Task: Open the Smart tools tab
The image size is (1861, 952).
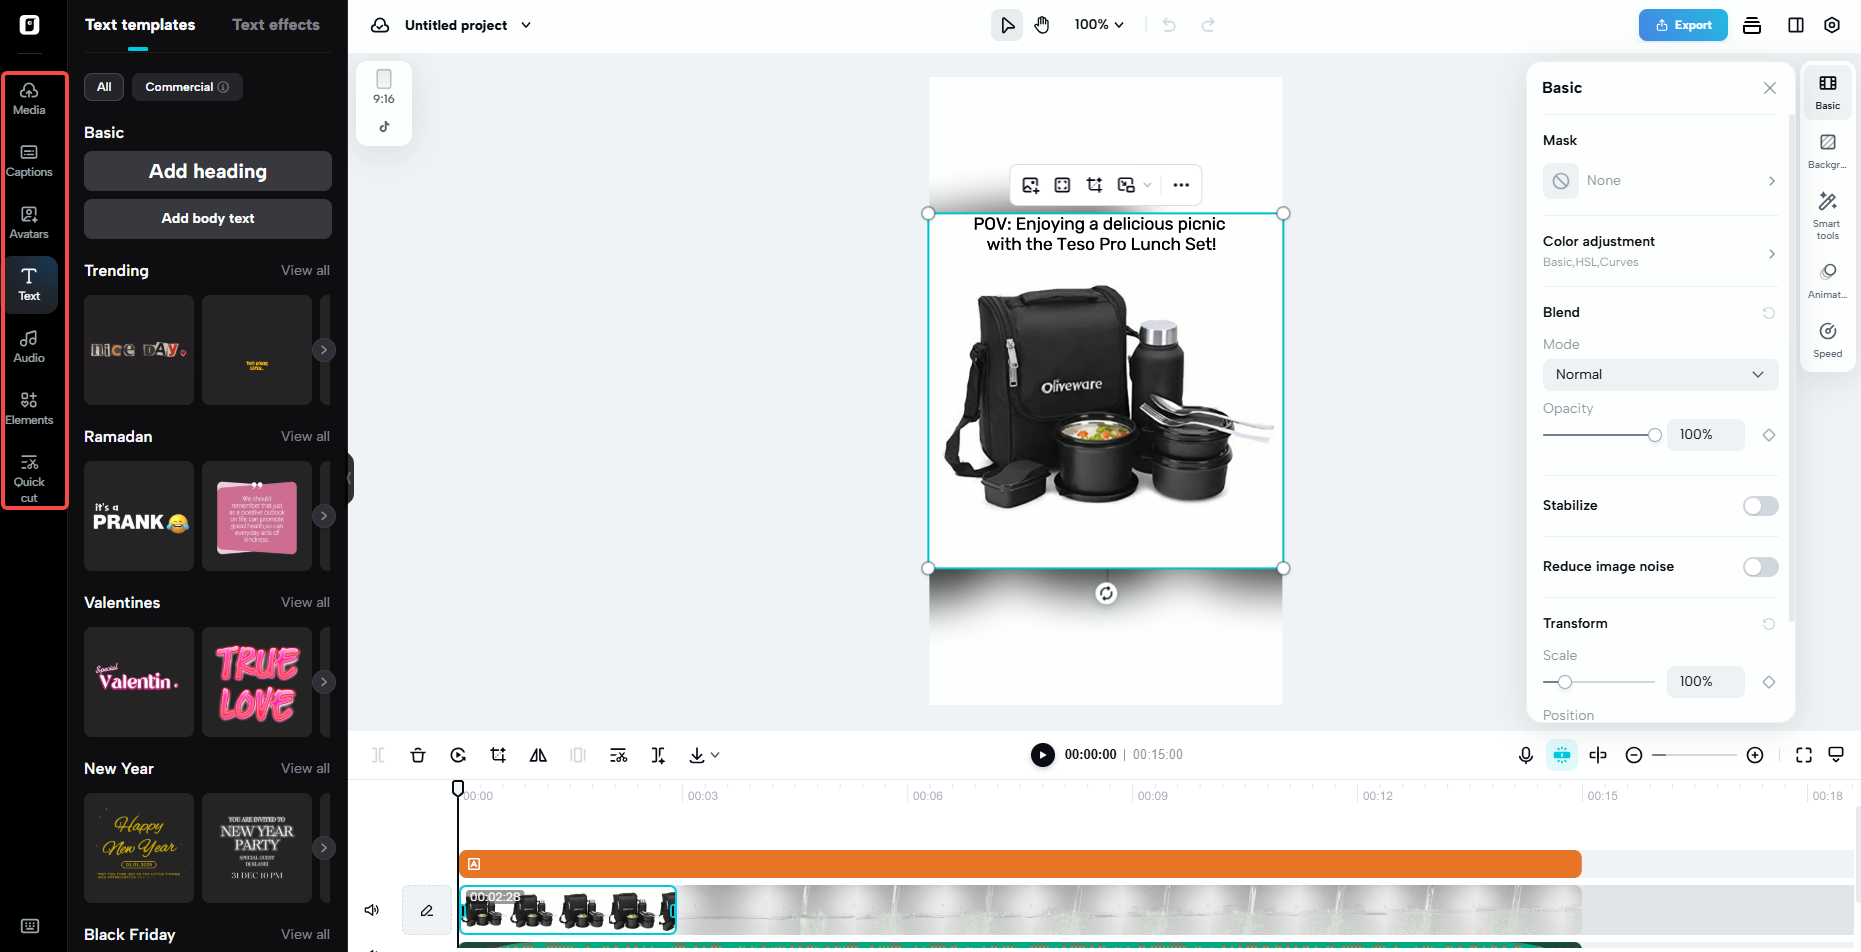Action: tap(1827, 215)
